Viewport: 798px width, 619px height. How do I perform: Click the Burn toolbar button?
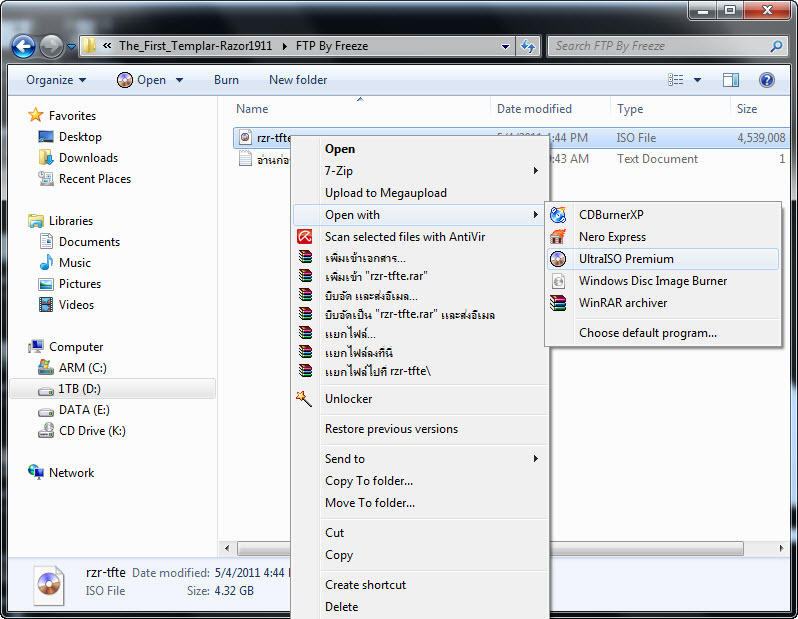226,80
